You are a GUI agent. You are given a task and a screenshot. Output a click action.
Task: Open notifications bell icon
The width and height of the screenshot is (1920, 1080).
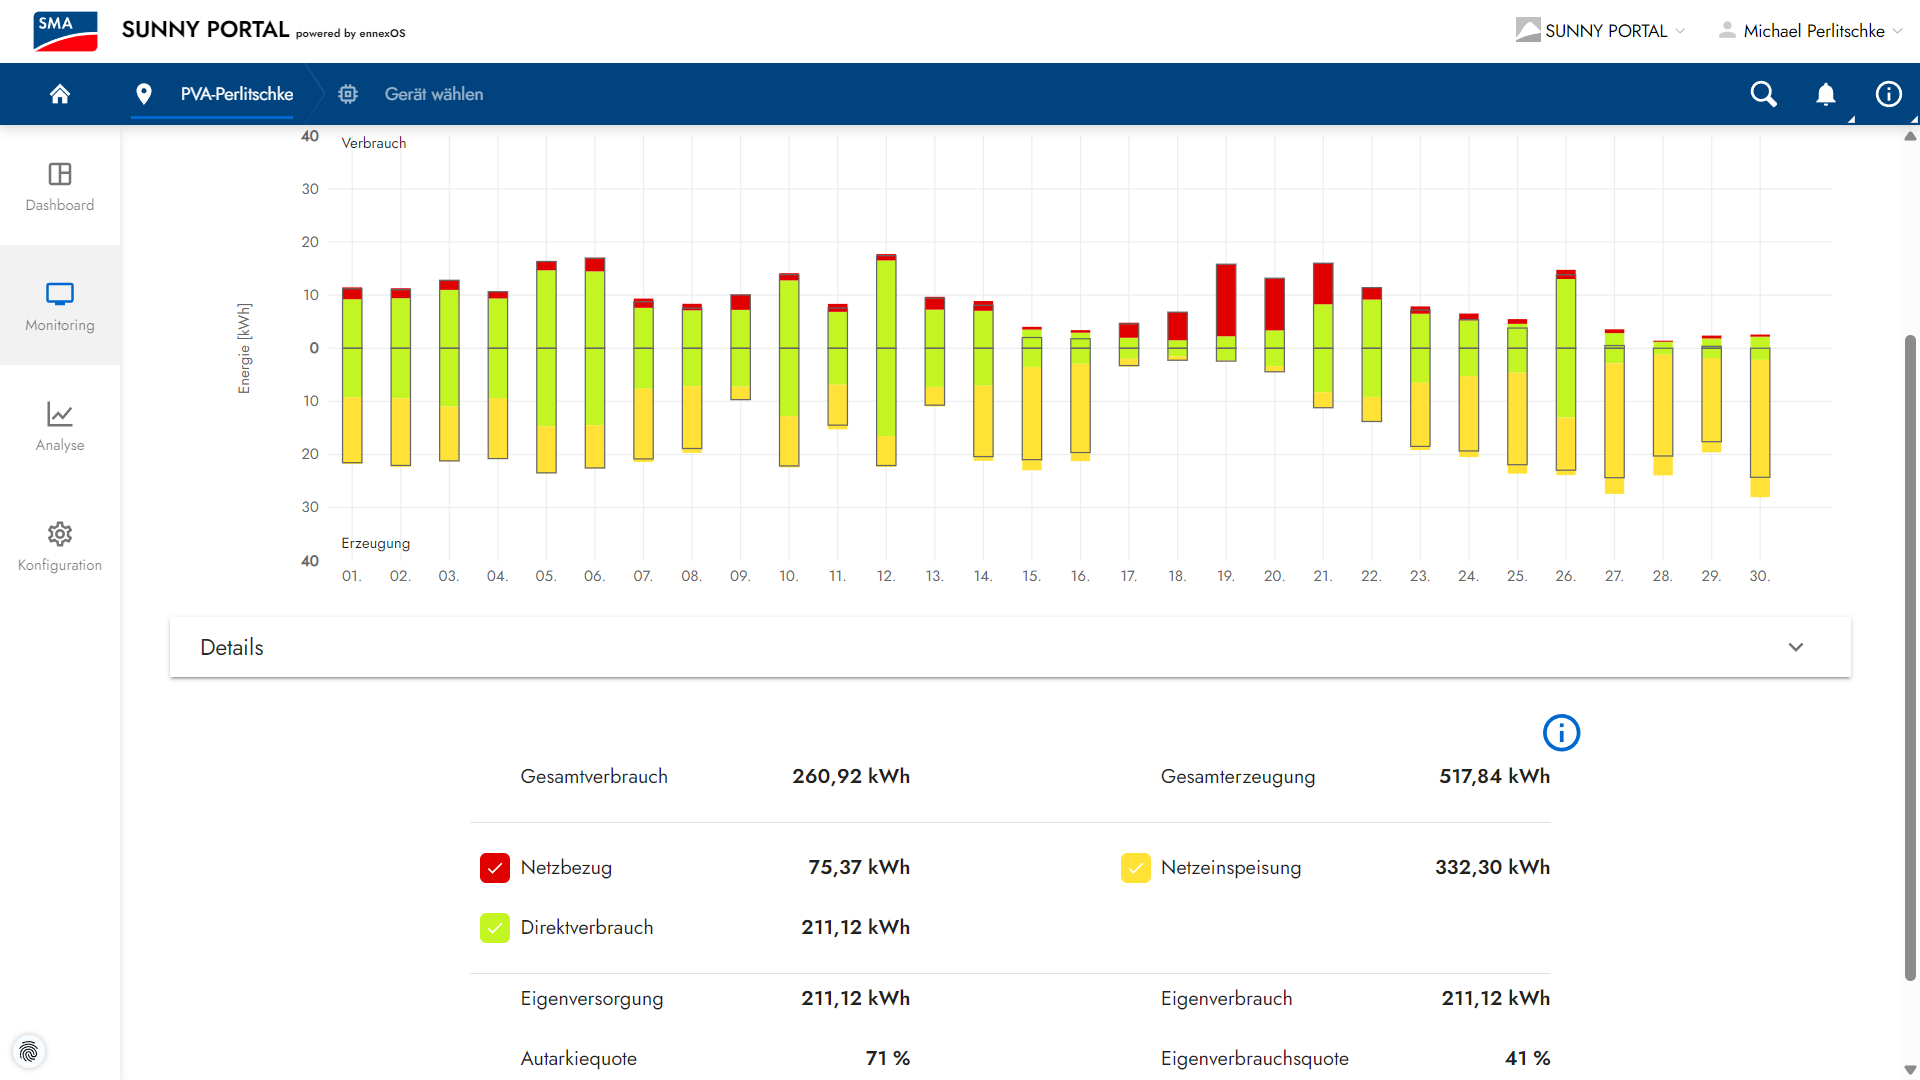[1825, 94]
